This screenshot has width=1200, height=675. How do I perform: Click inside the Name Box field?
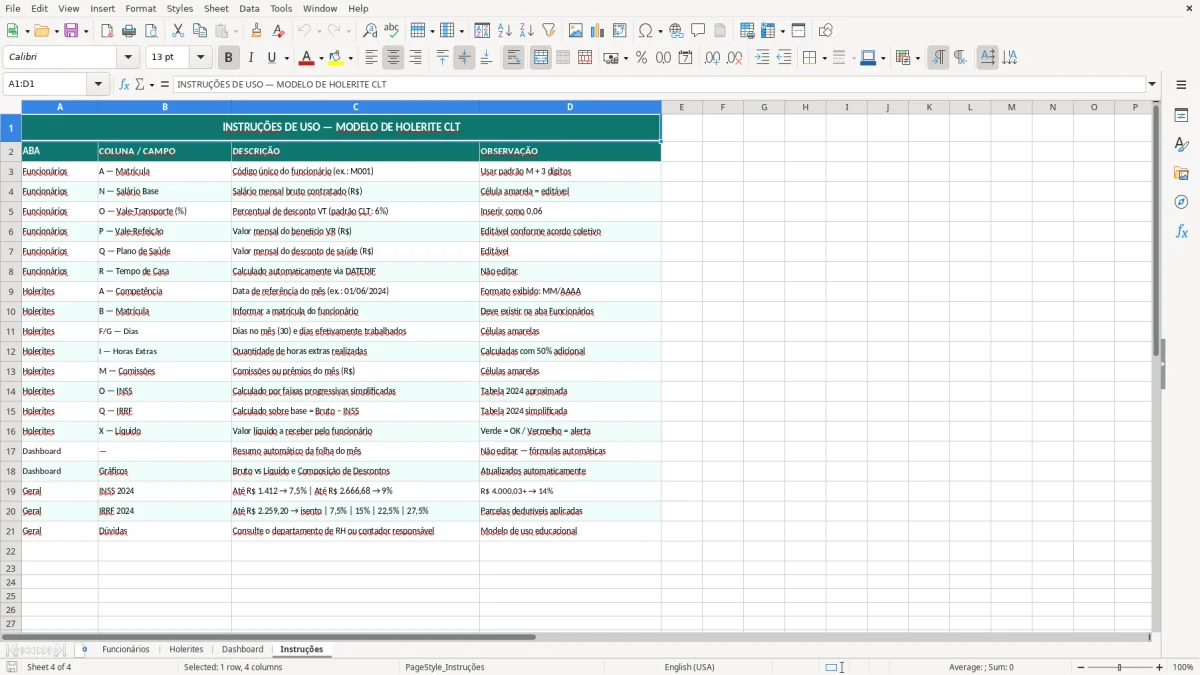47,84
